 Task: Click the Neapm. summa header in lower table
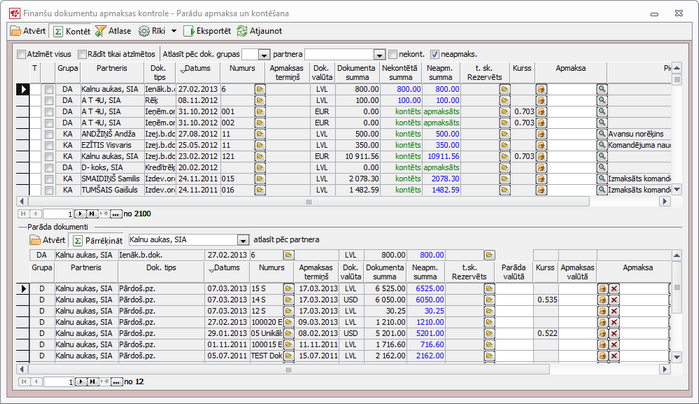pyautogui.click(x=425, y=272)
